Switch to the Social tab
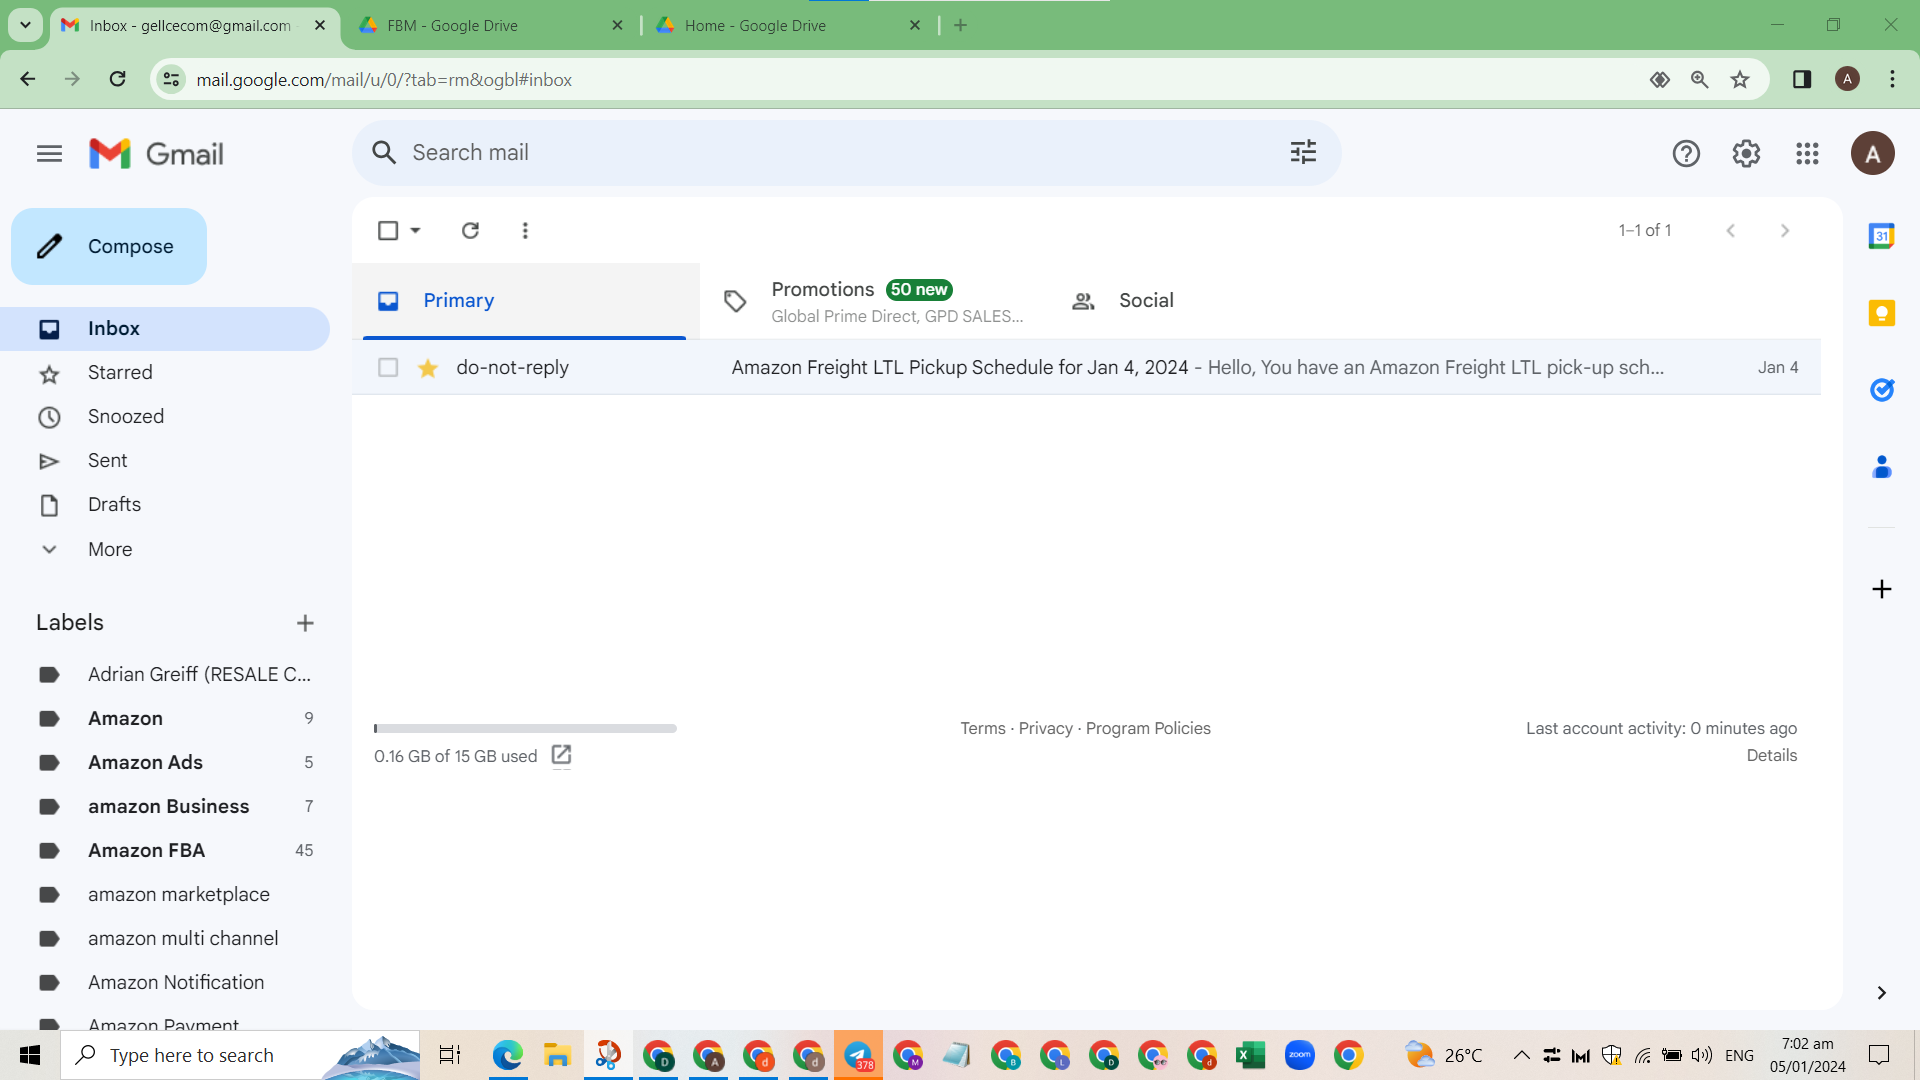The height and width of the screenshot is (1080, 1920). (1220, 301)
